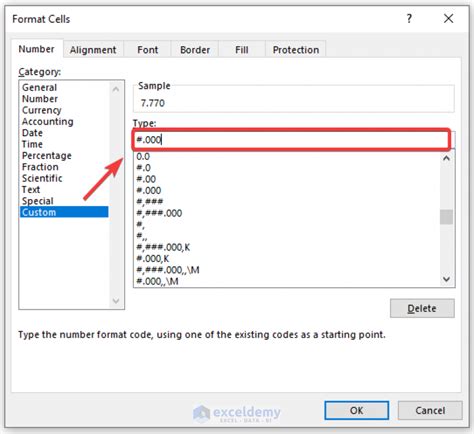Viewport: 474px width, 434px height.
Task: Select #.000 in the format list
Action: coord(287,190)
